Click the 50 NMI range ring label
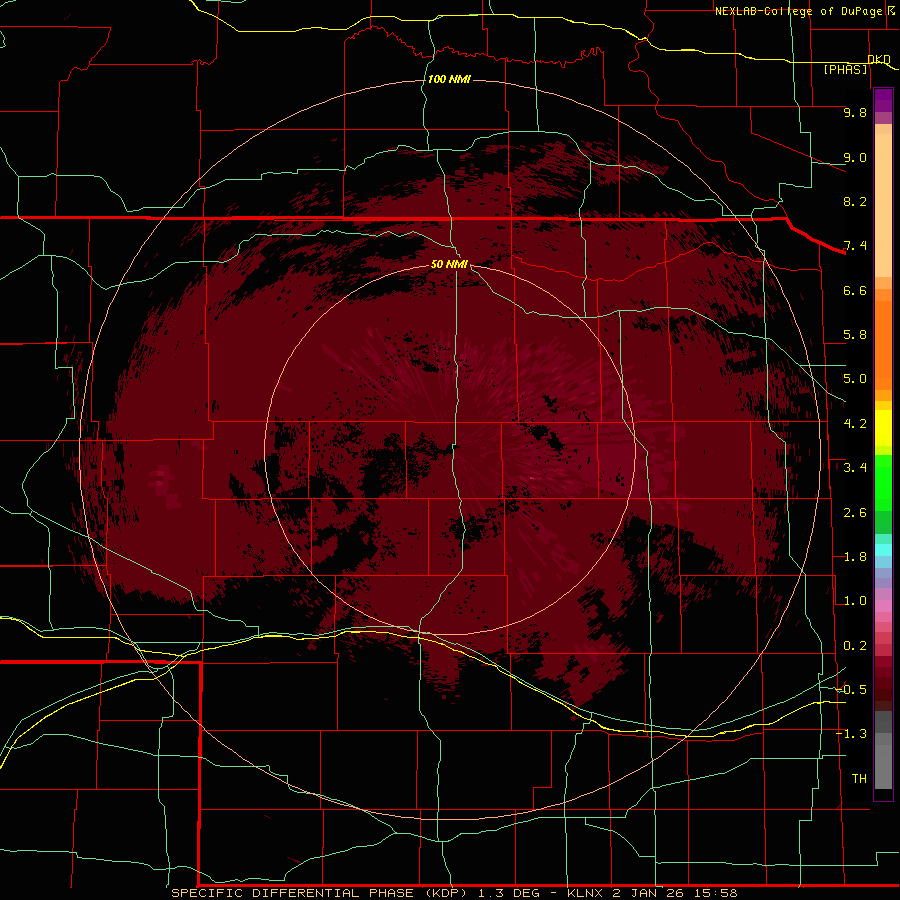 [x=449, y=264]
